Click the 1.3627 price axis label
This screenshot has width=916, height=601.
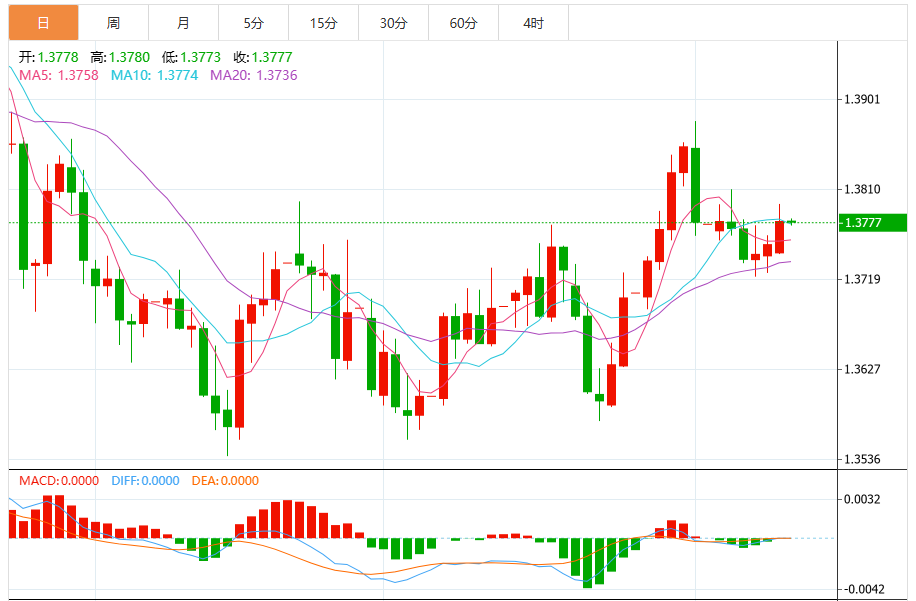click(x=862, y=369)
